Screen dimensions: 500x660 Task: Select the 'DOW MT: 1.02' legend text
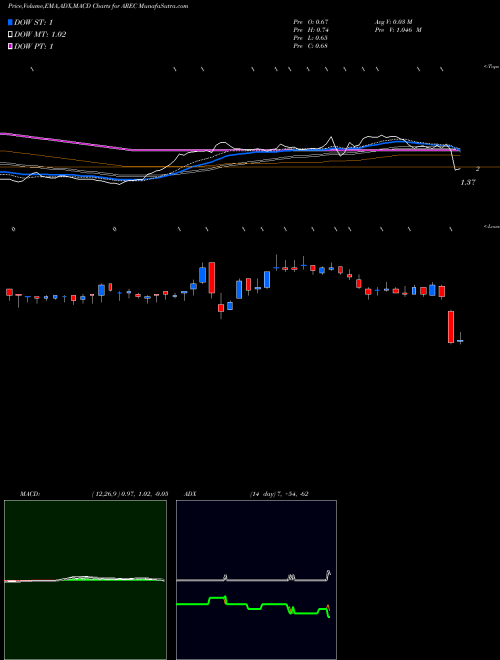click(x=40, y=35)
